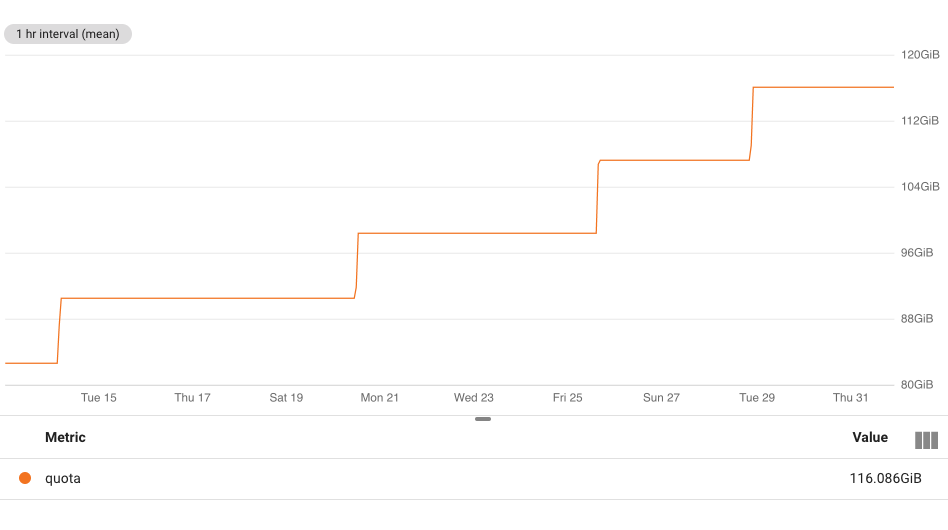Click the Tue 15 date label
The image size is (948, 530).
(x=99, y=398)
